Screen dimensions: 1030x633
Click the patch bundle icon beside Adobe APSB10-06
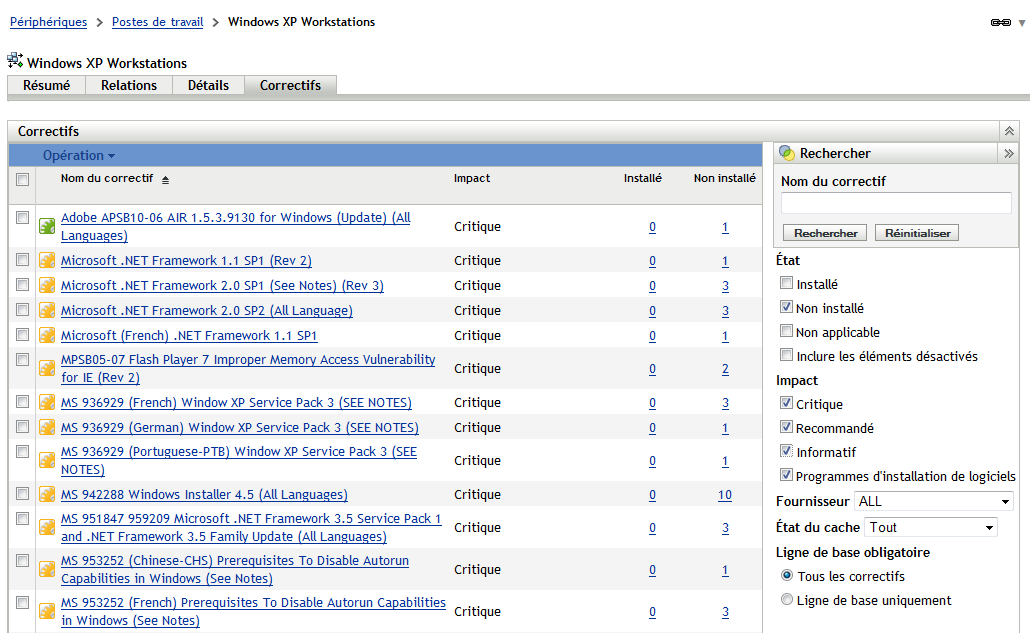46,226
